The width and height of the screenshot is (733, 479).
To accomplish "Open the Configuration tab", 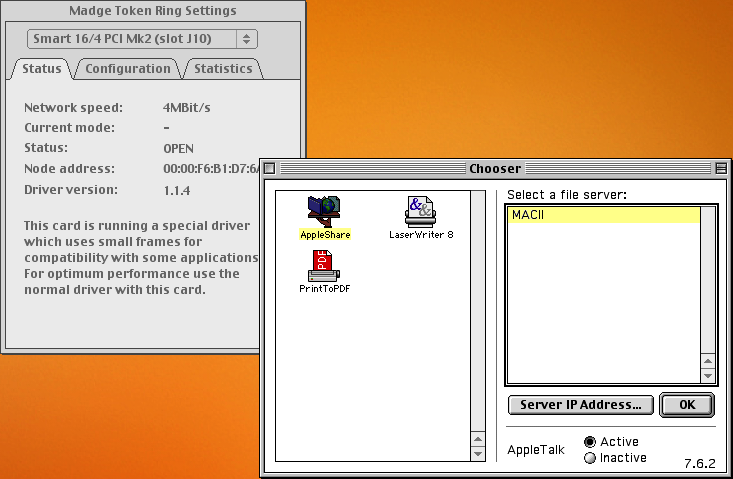I will click(127, 69).
